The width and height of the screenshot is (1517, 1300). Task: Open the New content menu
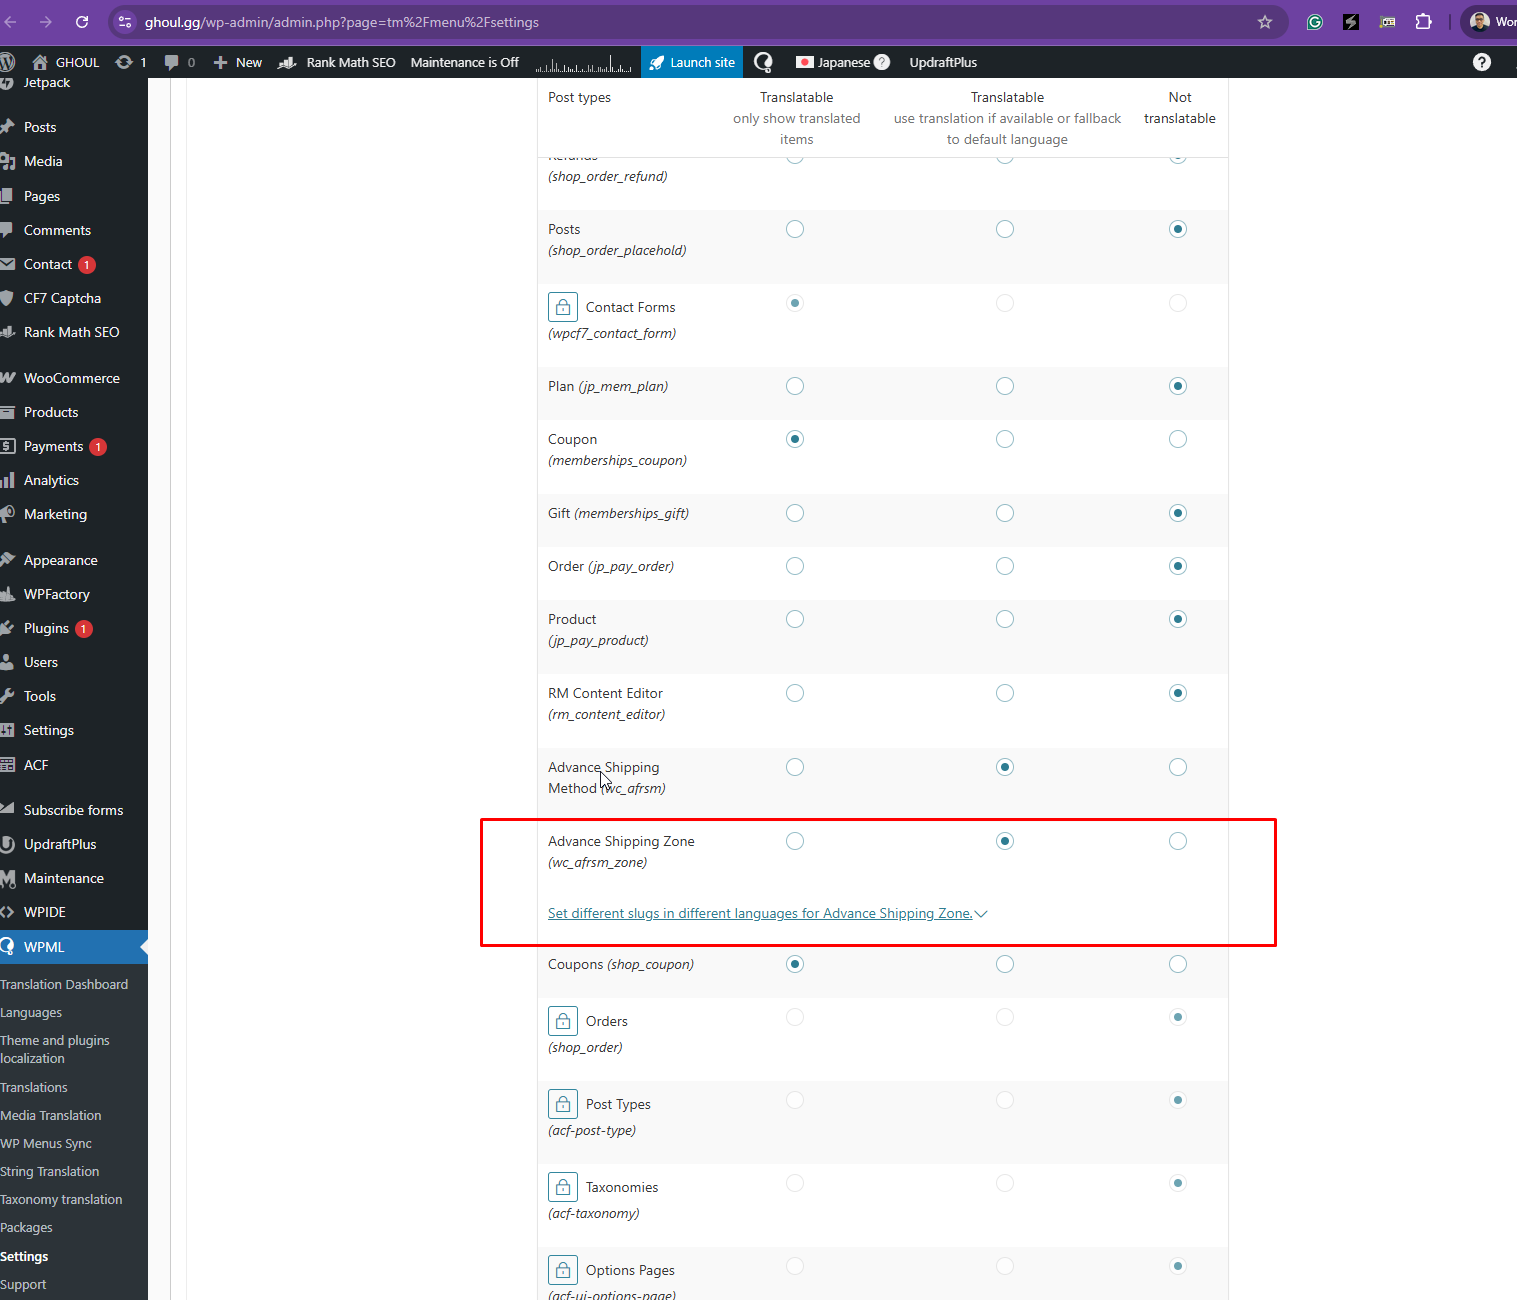tap(238, 62)
